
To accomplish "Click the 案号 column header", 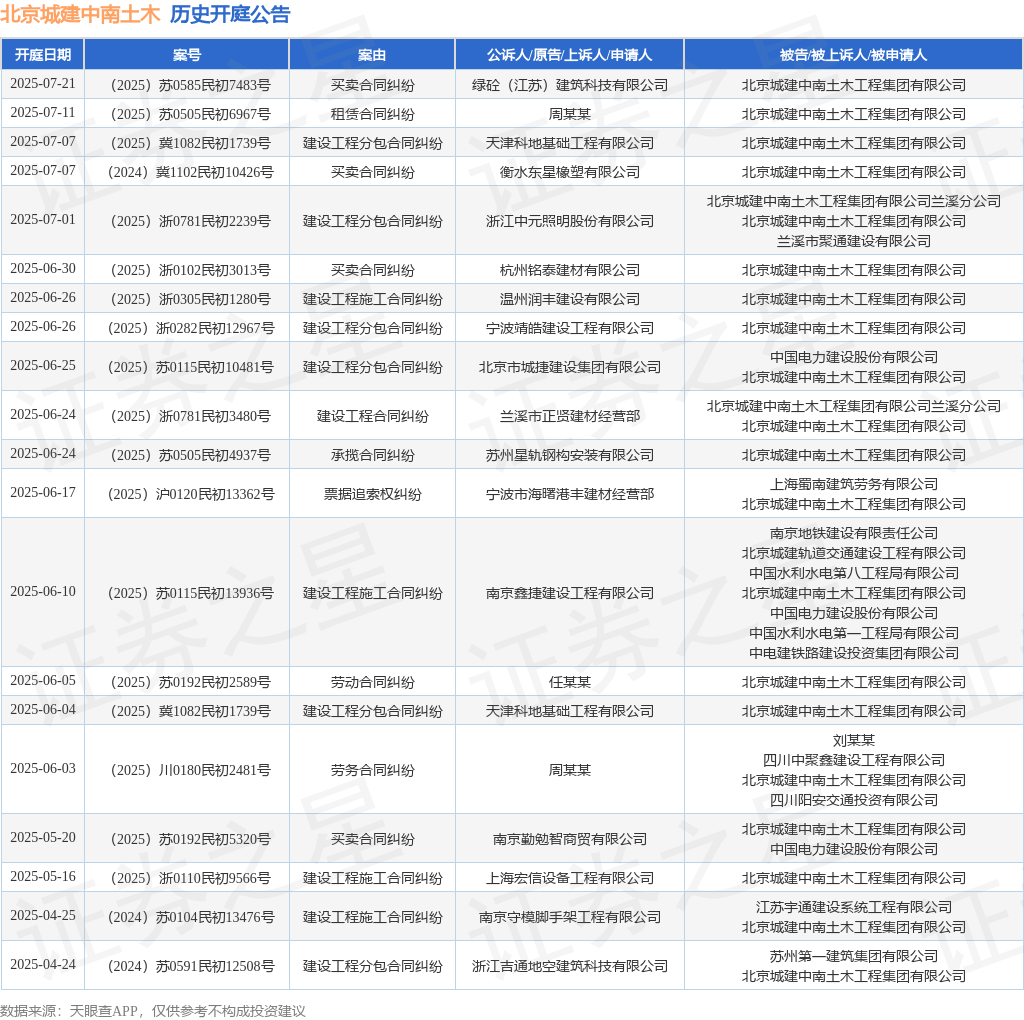I will click(187, 55).
